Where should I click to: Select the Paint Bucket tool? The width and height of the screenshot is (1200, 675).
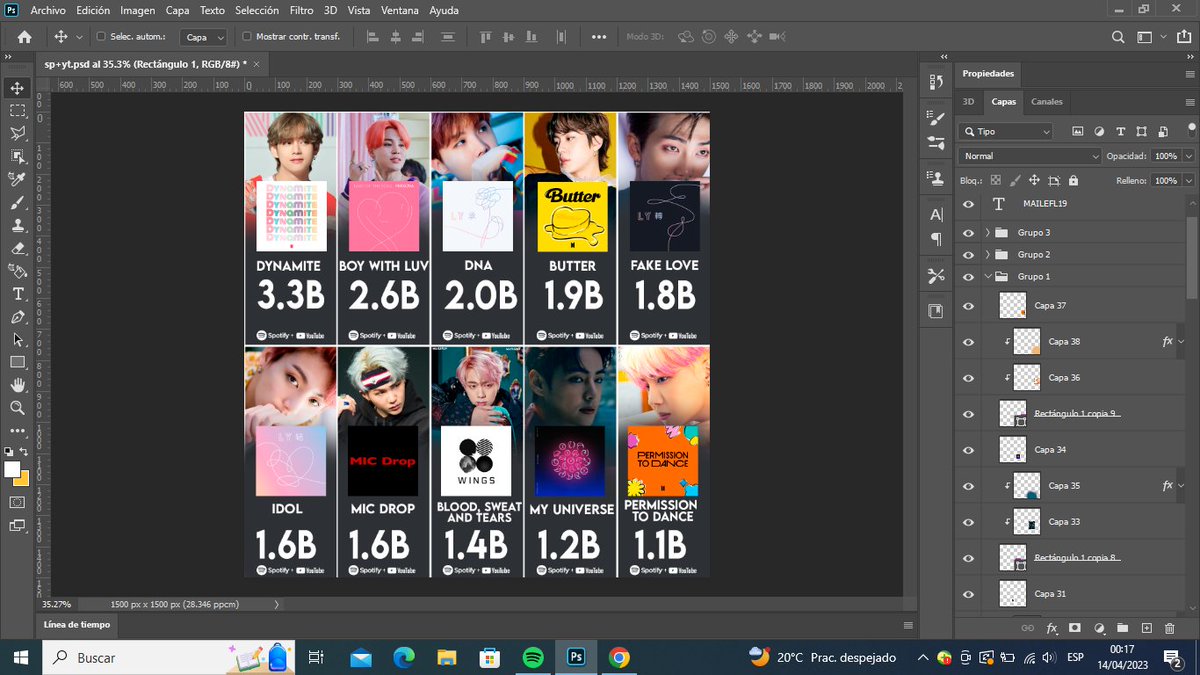point(17,270)
